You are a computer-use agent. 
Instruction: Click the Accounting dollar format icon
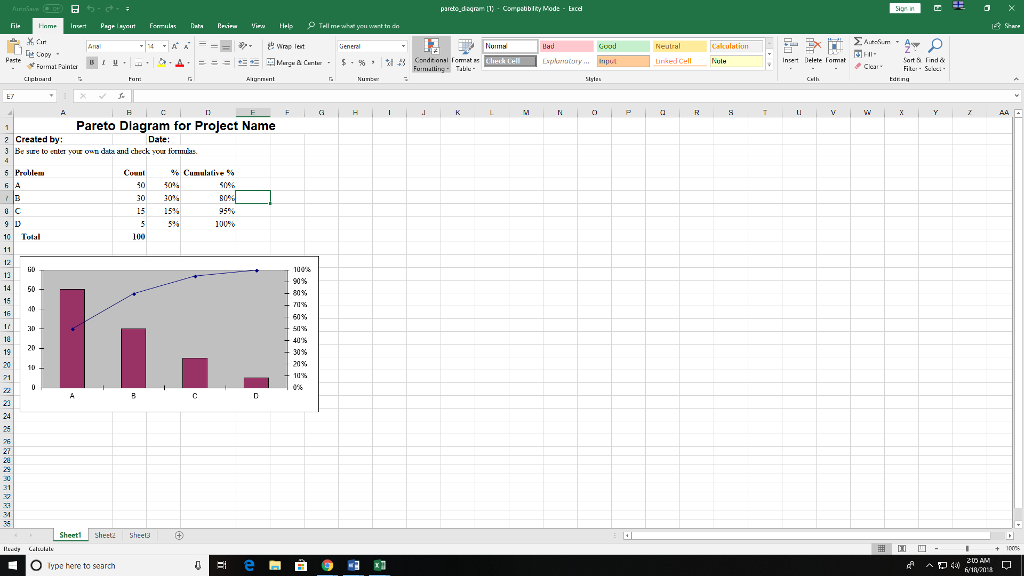coord(344,63)
